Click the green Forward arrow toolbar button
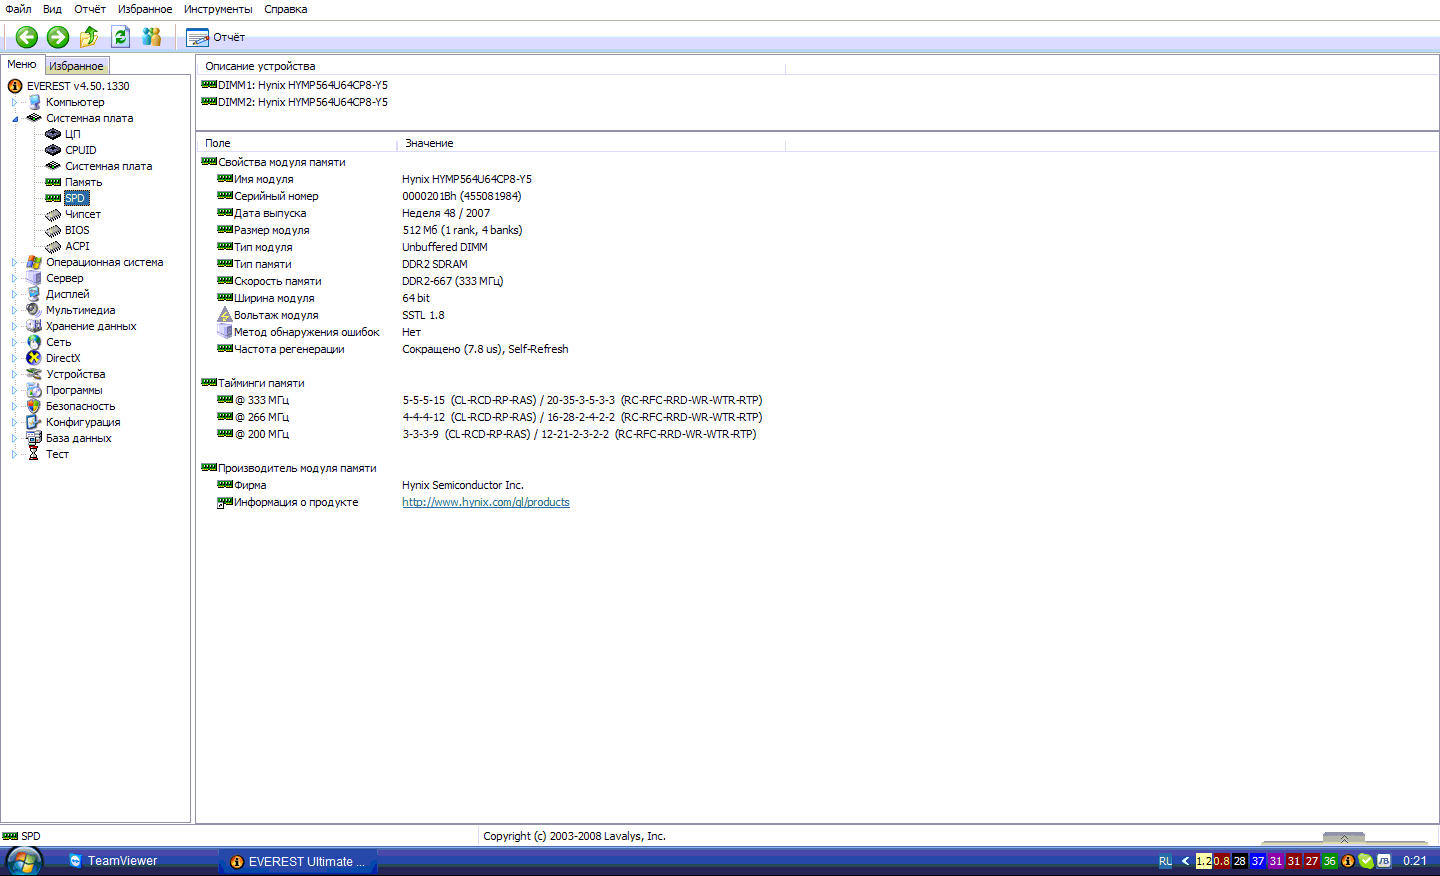 point(58,37)
